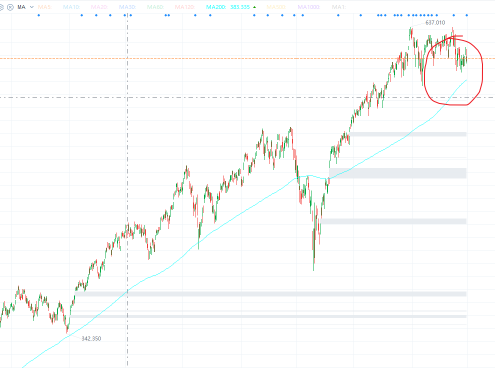Image resolution: width=495 pixels, height=368 pixels.
Task: Toggle the MA5 moving average label
Action: click(x=44, y=7)
